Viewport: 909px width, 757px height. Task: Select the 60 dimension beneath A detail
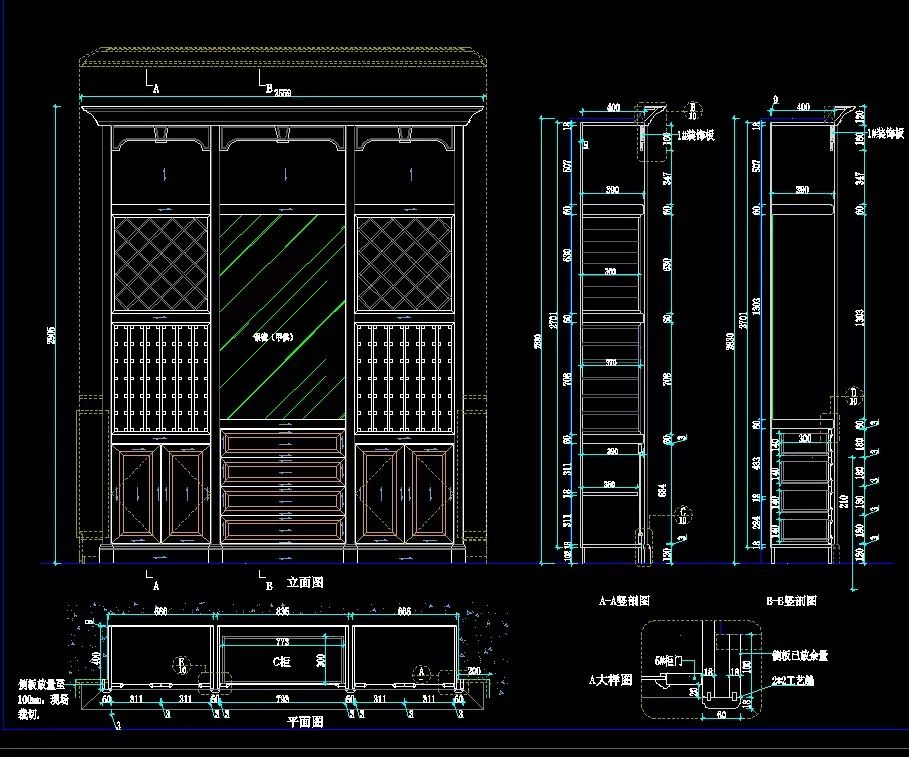click(721, 715)
